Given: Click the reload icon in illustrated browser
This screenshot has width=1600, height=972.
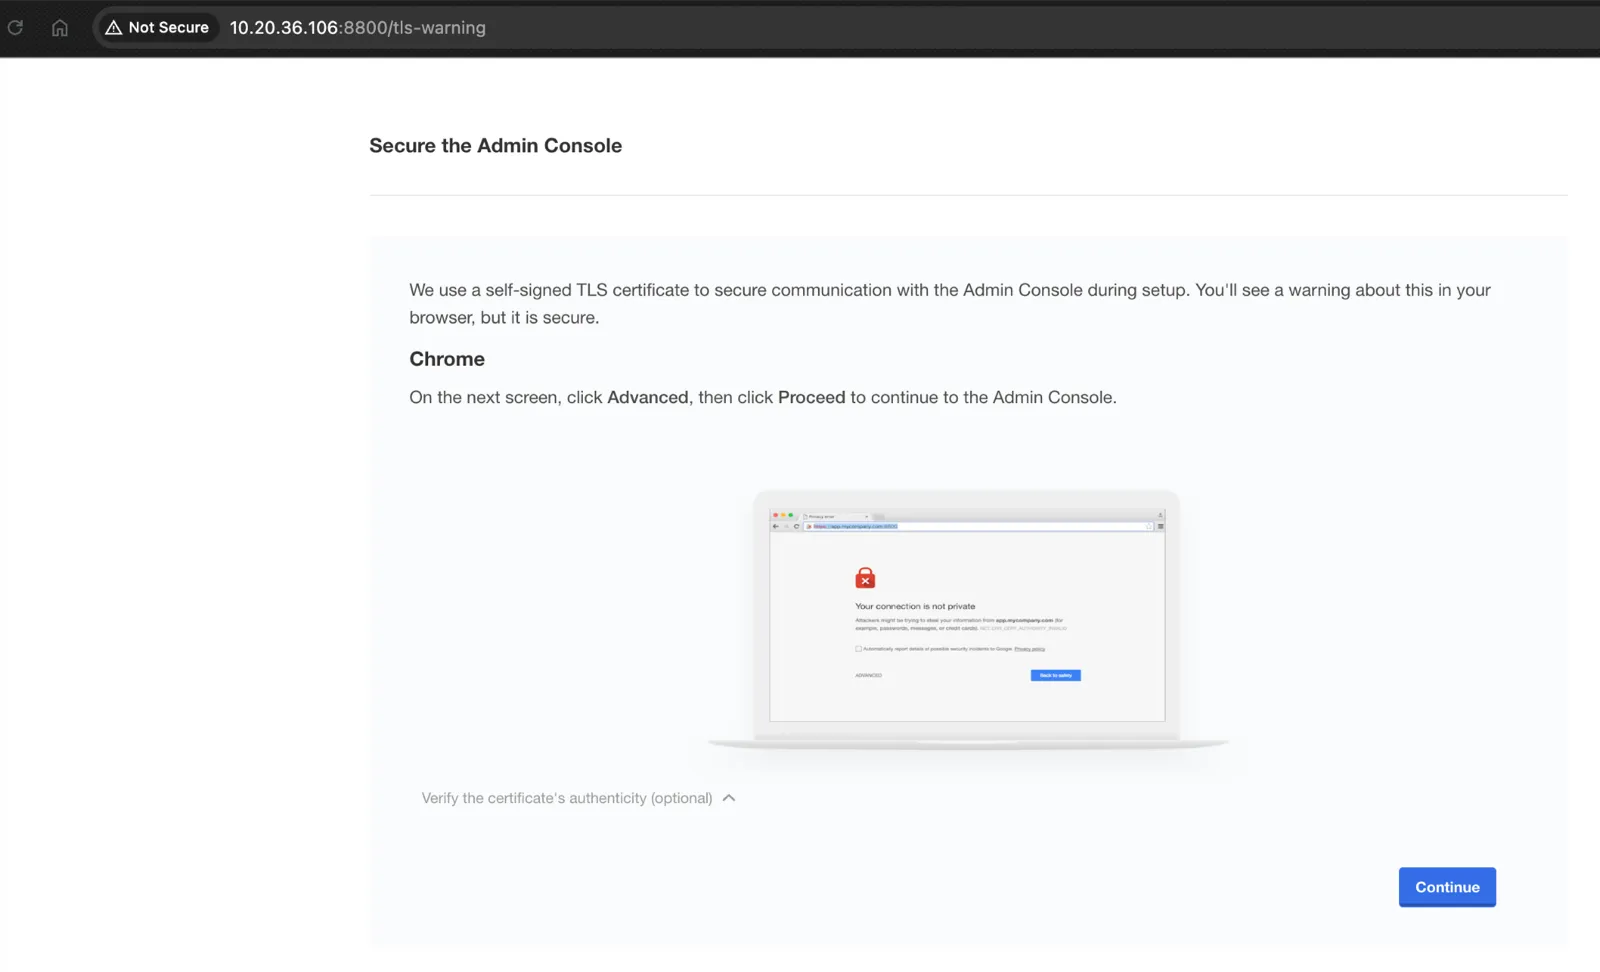Looking at the screenshot, I should (x=797, y=526).
